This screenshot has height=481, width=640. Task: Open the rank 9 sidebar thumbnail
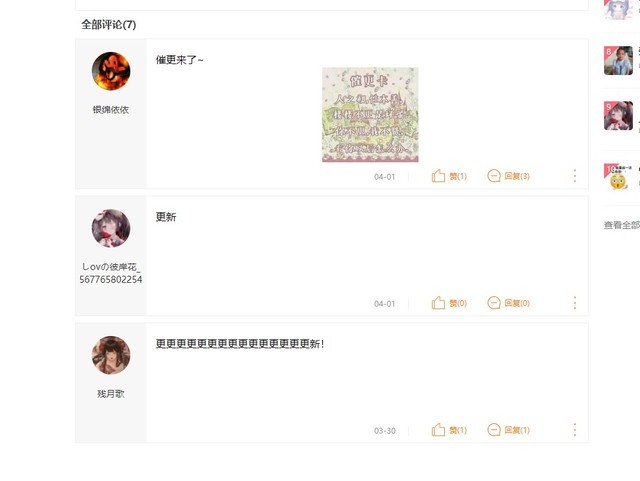618,116
